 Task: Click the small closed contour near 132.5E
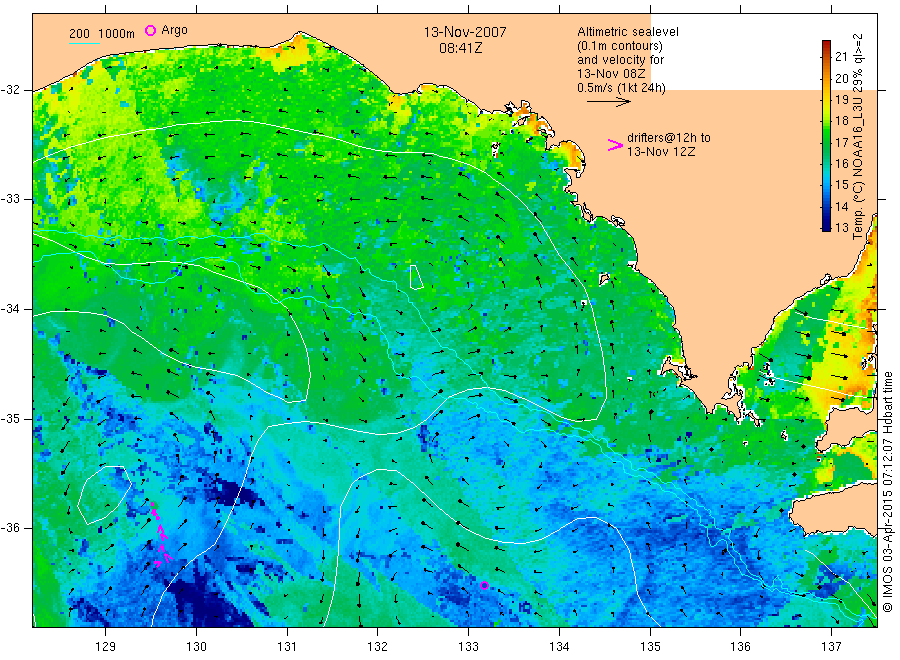(416, 277)
